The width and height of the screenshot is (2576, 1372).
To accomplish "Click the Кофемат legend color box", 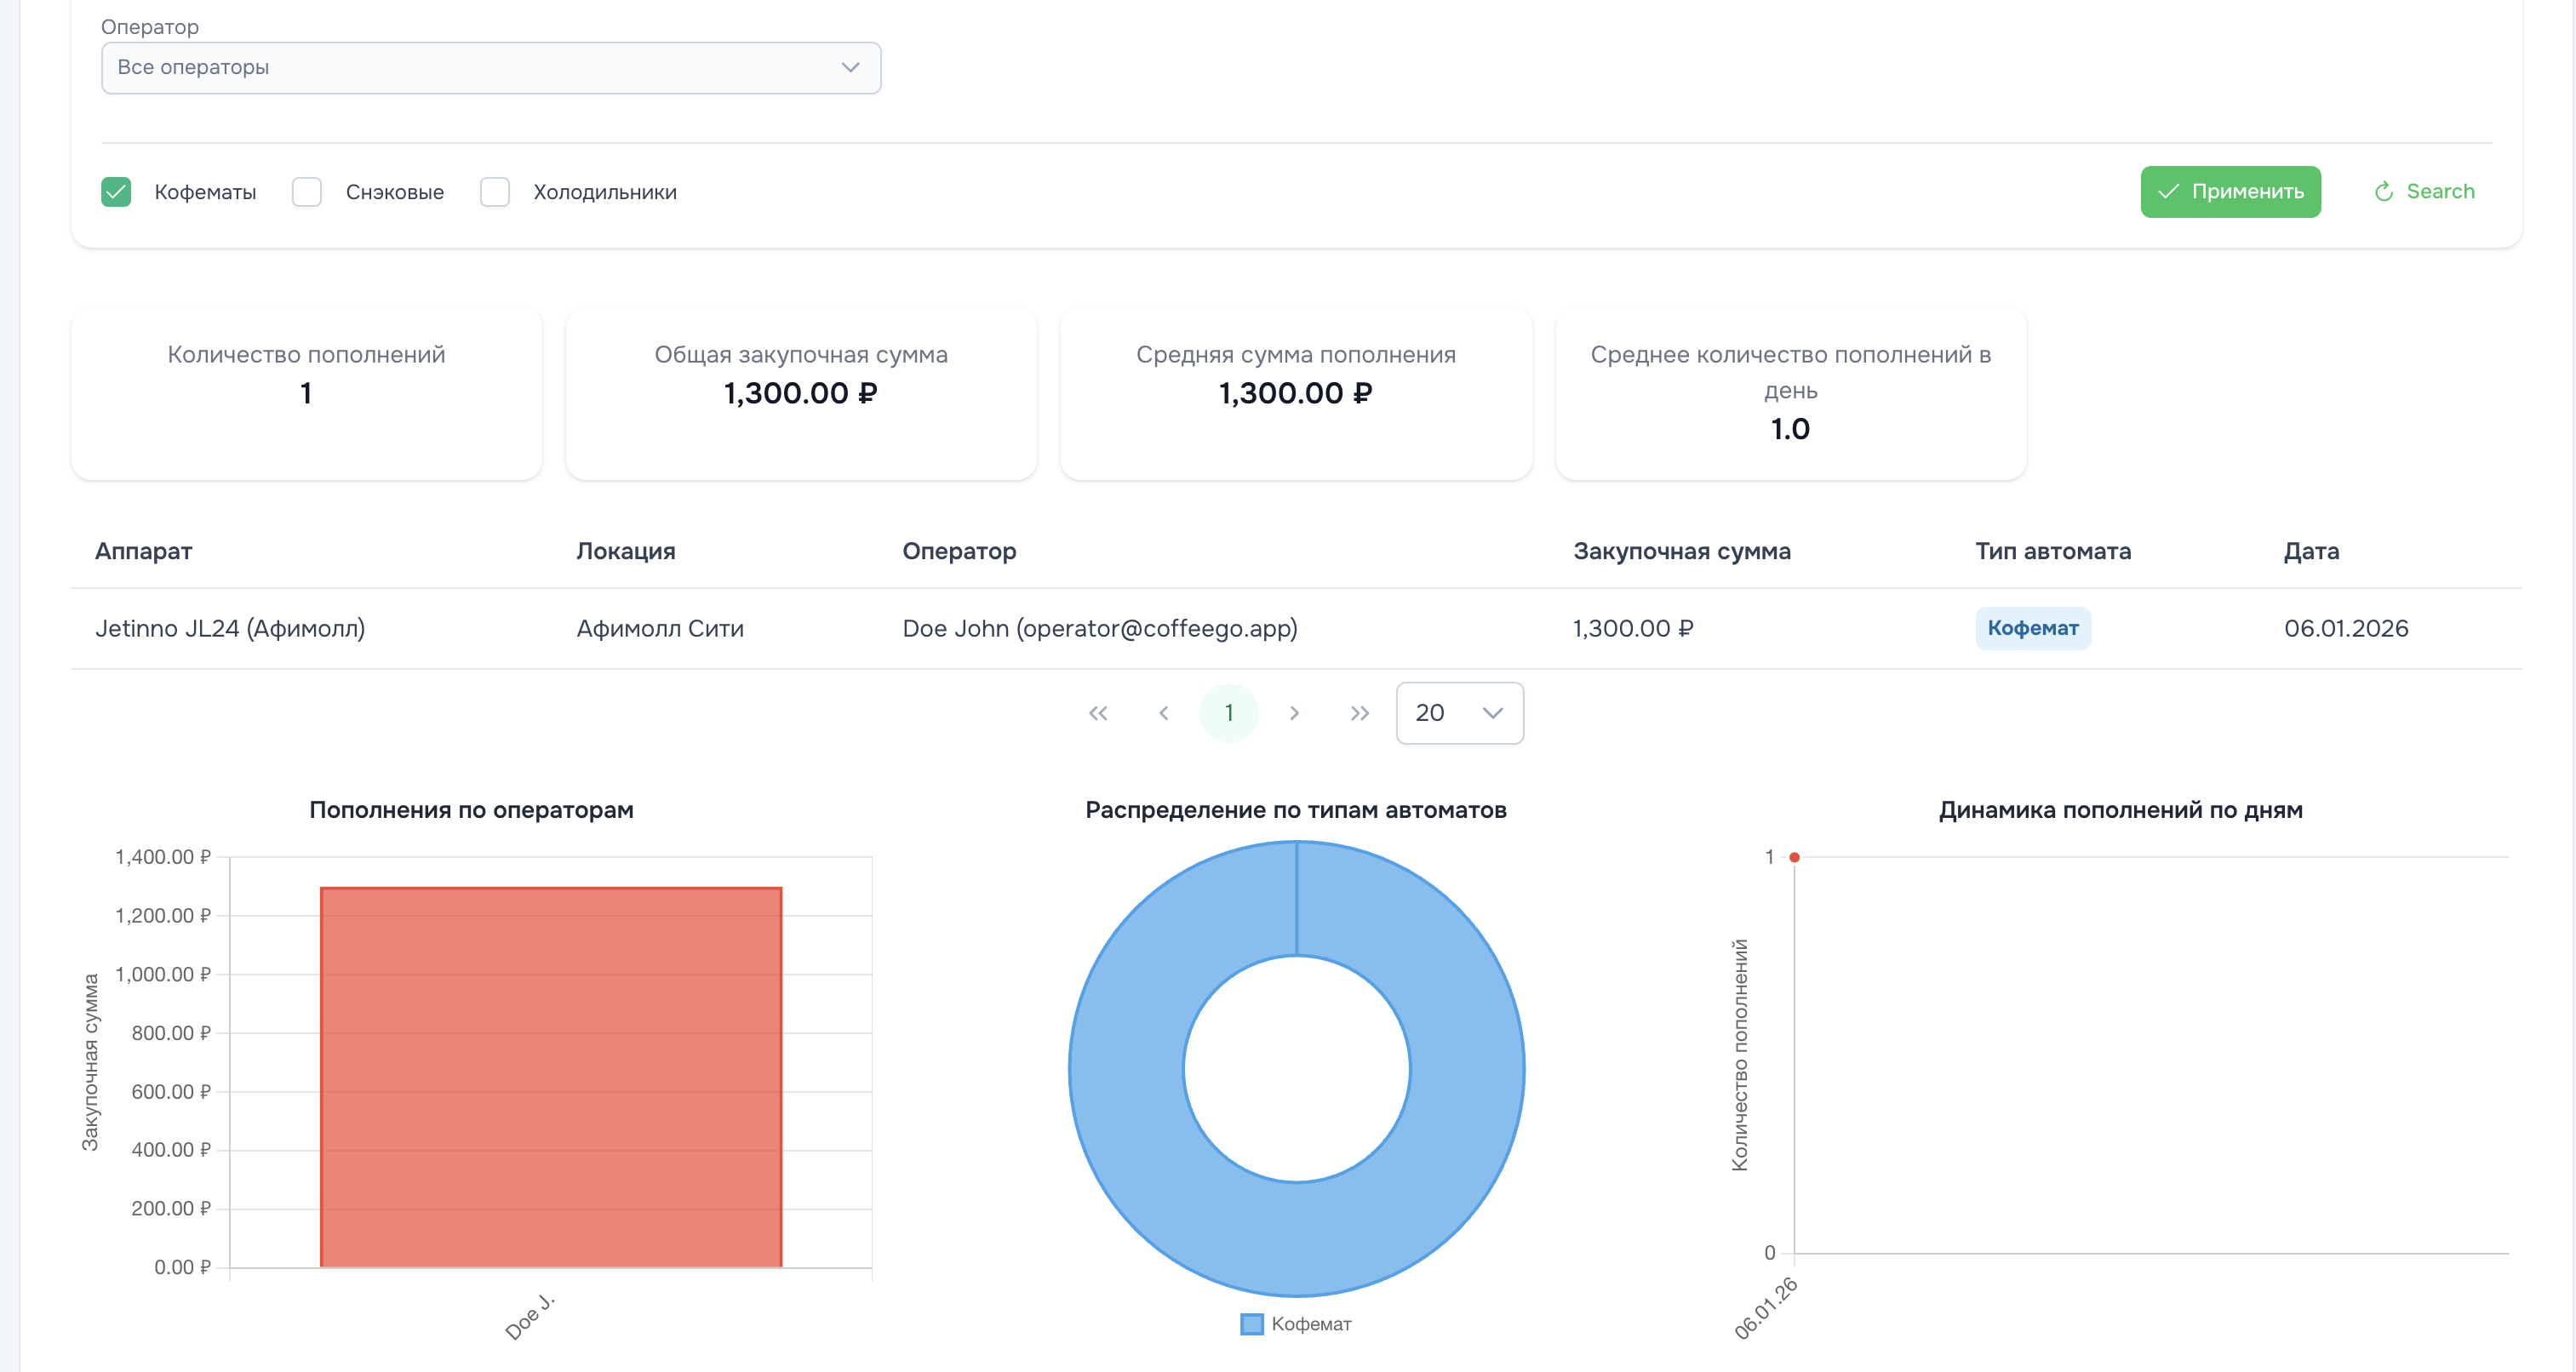I will click(1251, 1324).
